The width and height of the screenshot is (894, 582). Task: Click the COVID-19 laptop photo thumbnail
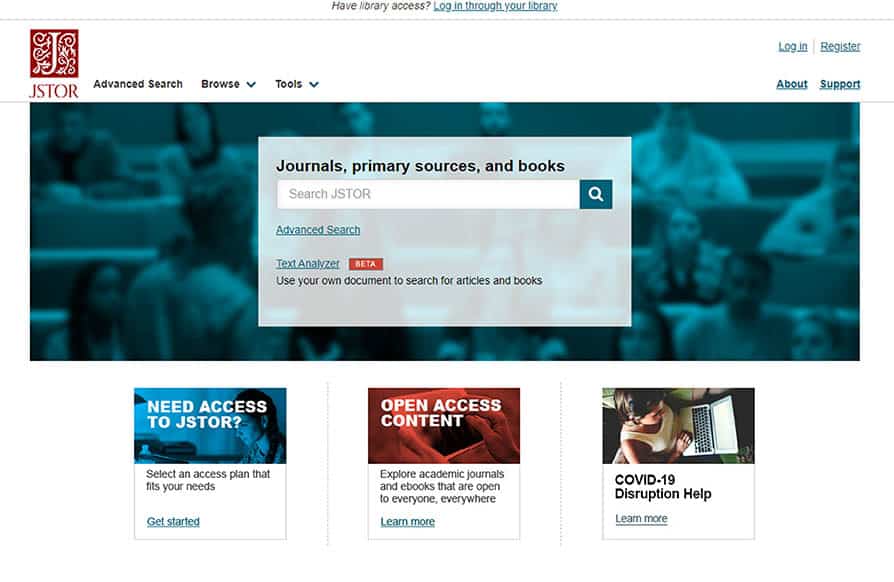(x=678, y=426)
